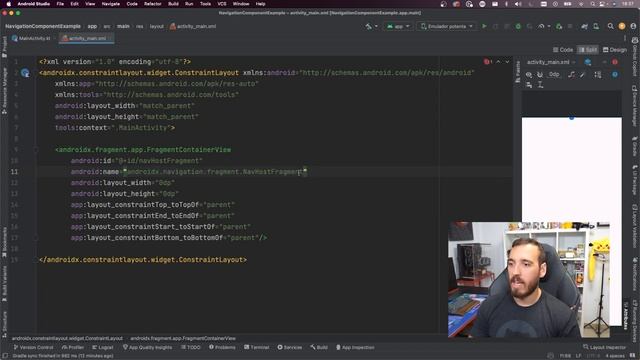This screenshot has height=360, width=640.
Task: Open the Navigate menu
Action: point(111,4)
